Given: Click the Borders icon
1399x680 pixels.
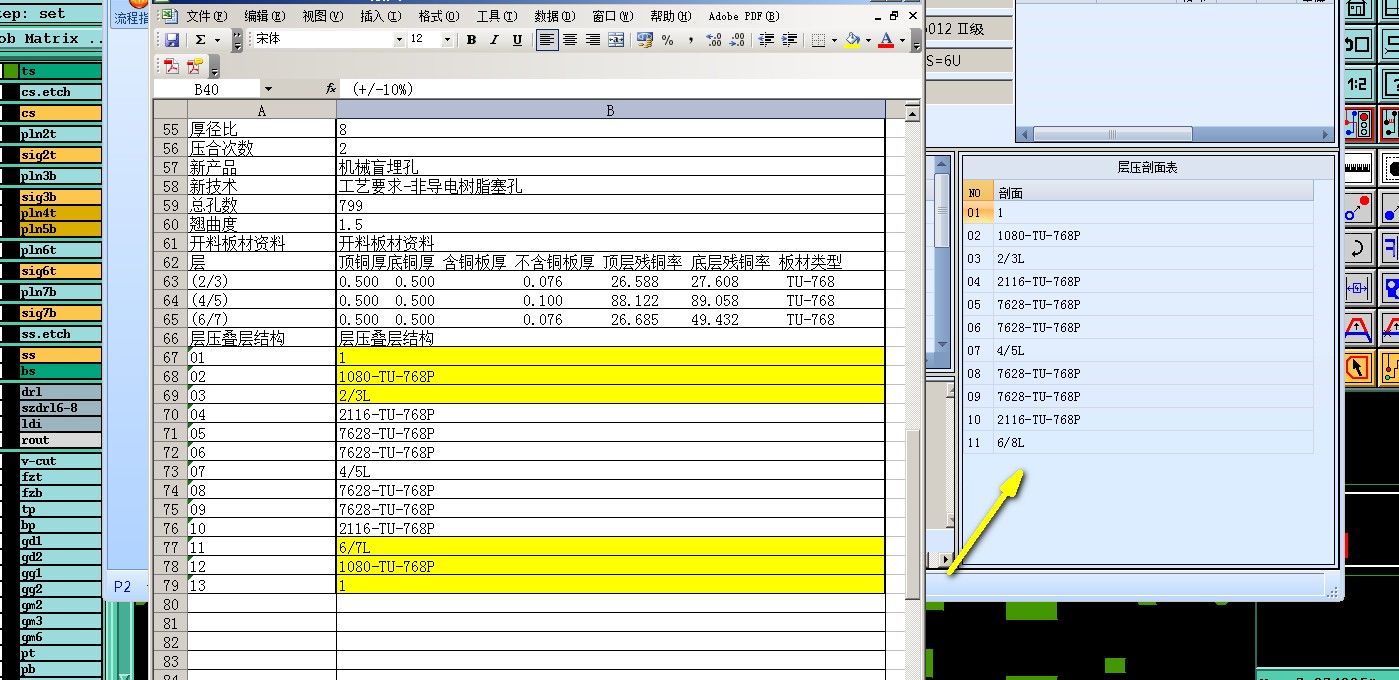Looking at the screenshot, I should (x=818, y=40).
